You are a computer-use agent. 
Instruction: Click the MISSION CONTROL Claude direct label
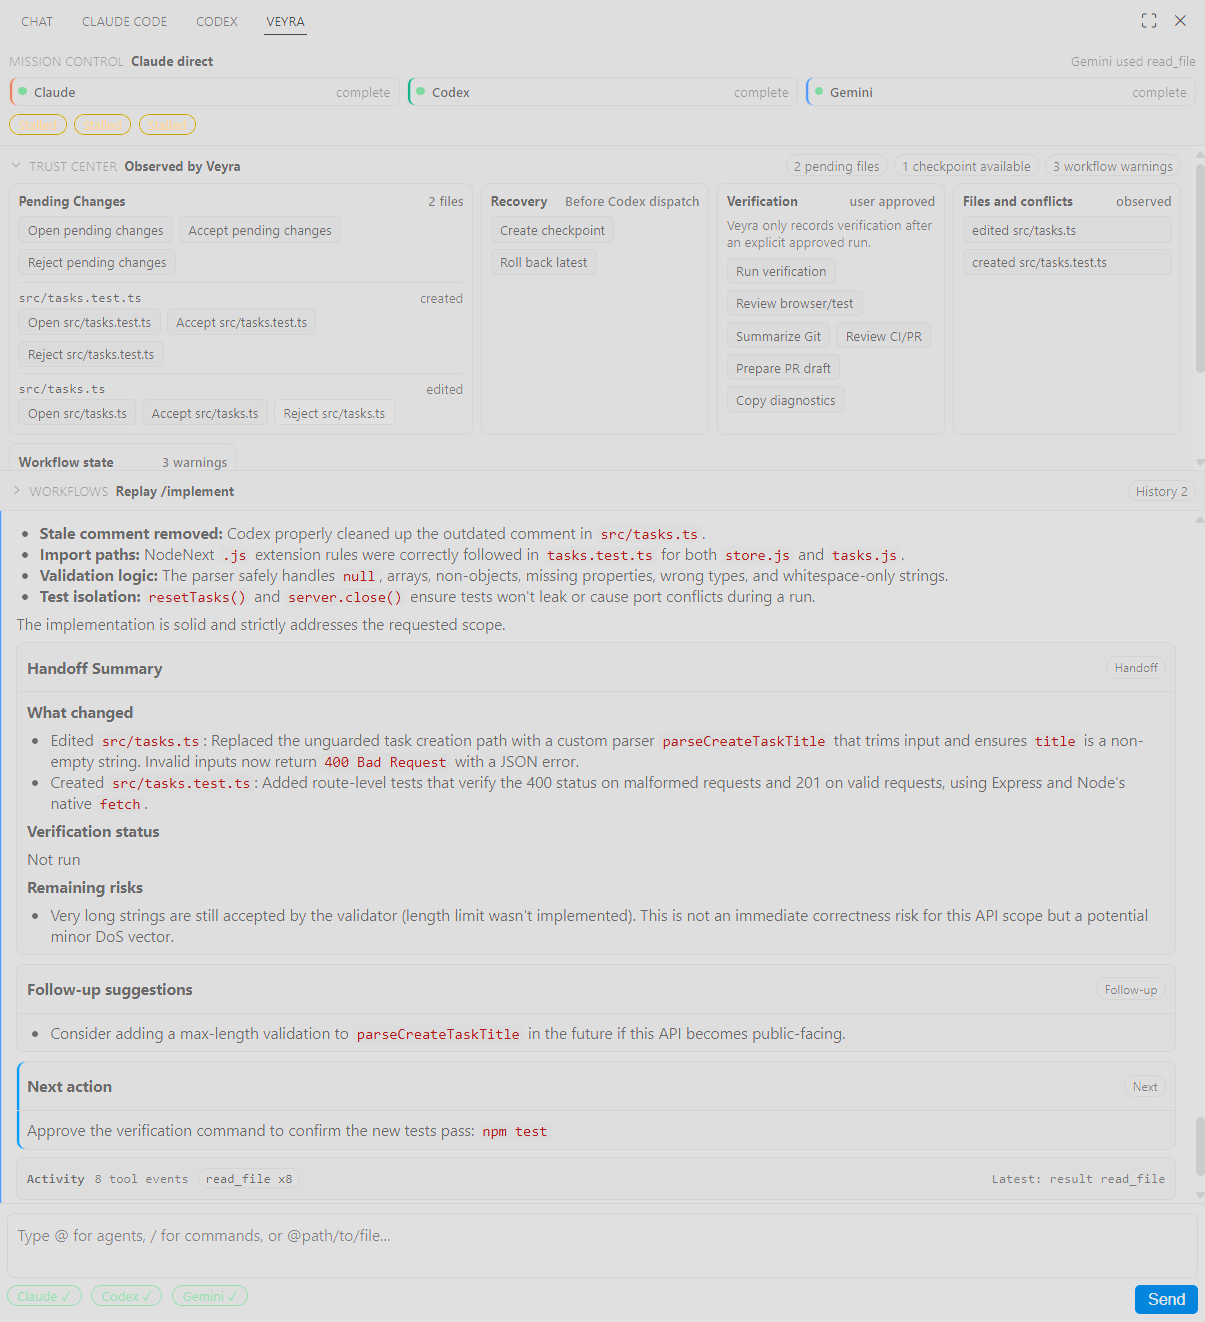click(111, 61)
